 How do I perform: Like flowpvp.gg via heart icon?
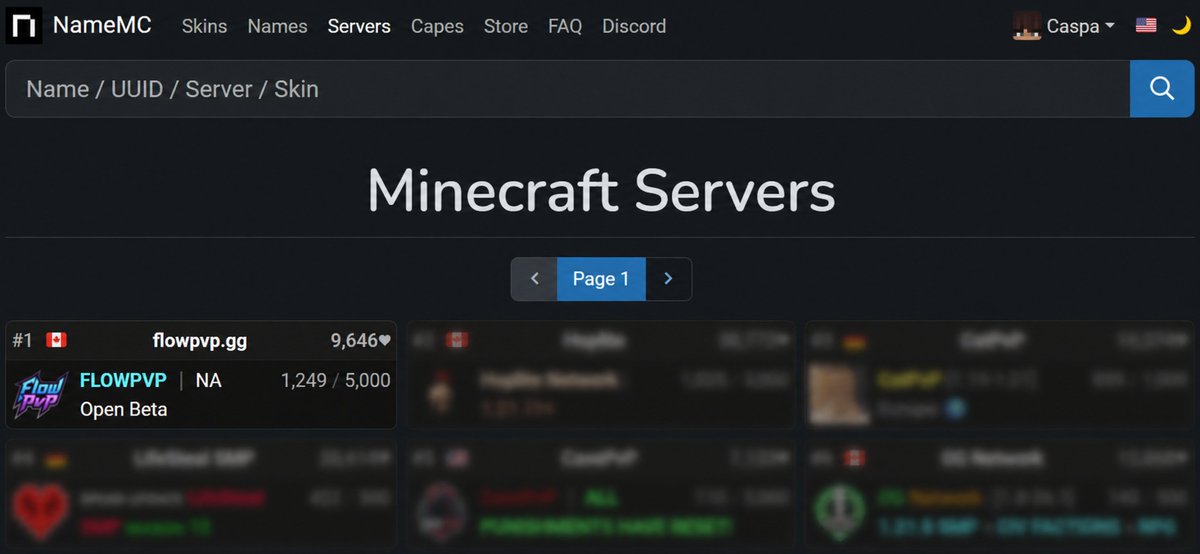[385, 341]
